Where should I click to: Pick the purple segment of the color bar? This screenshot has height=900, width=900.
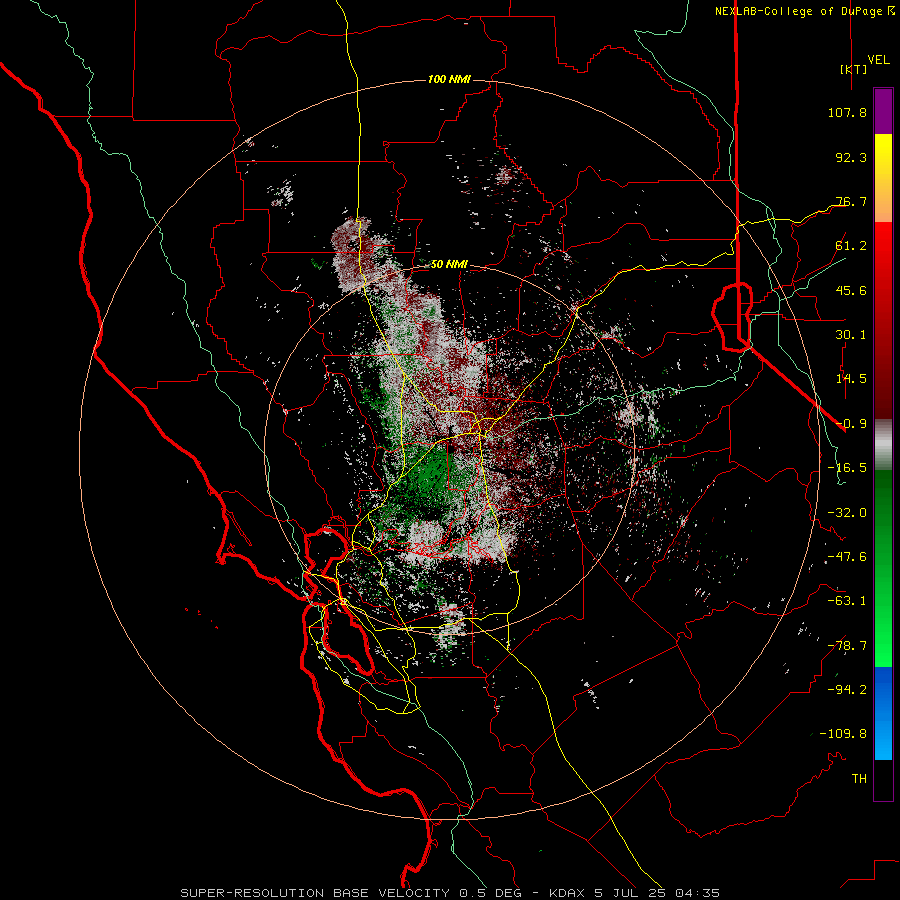883,111
